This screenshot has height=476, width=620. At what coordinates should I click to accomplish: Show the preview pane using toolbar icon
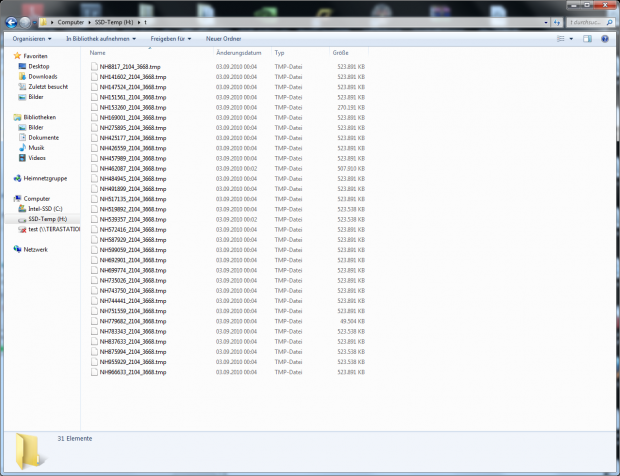[x=588, y=39]
